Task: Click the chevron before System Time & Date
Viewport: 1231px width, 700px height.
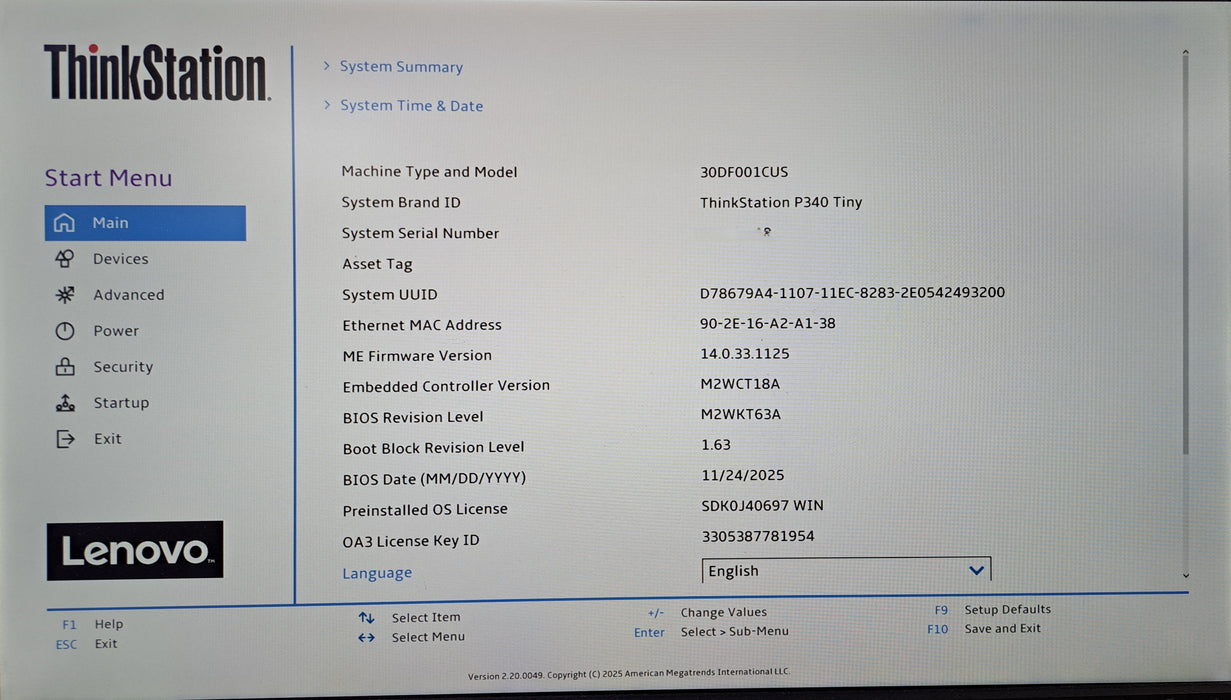Action: pyautogui.click(x=326, y=105)
